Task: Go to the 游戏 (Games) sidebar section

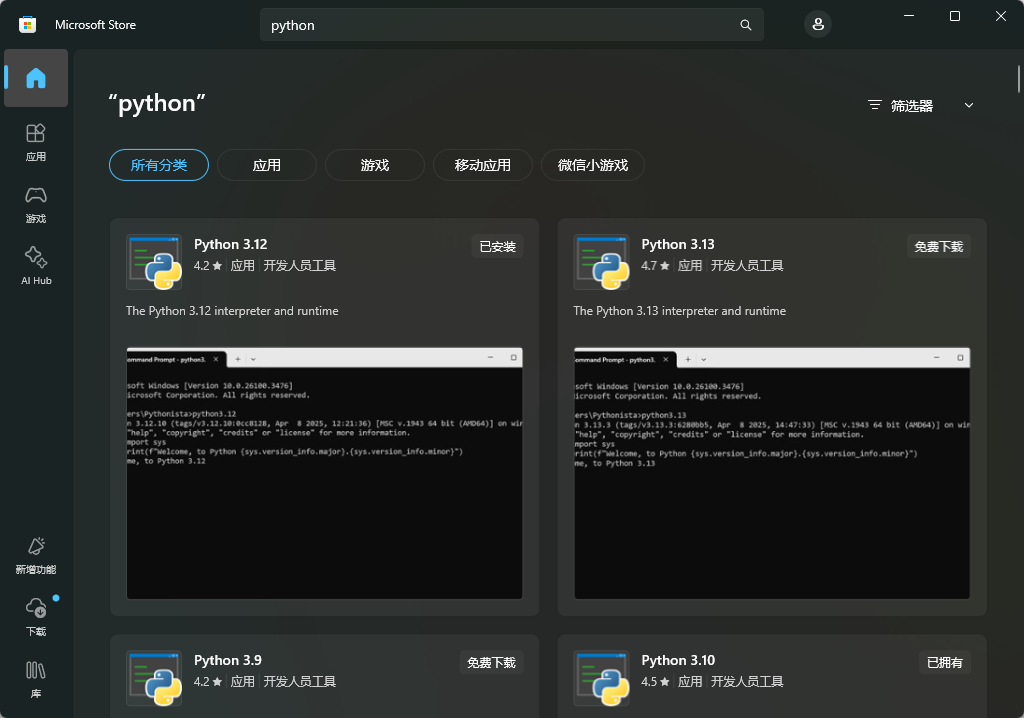Action: click(36, 204)
